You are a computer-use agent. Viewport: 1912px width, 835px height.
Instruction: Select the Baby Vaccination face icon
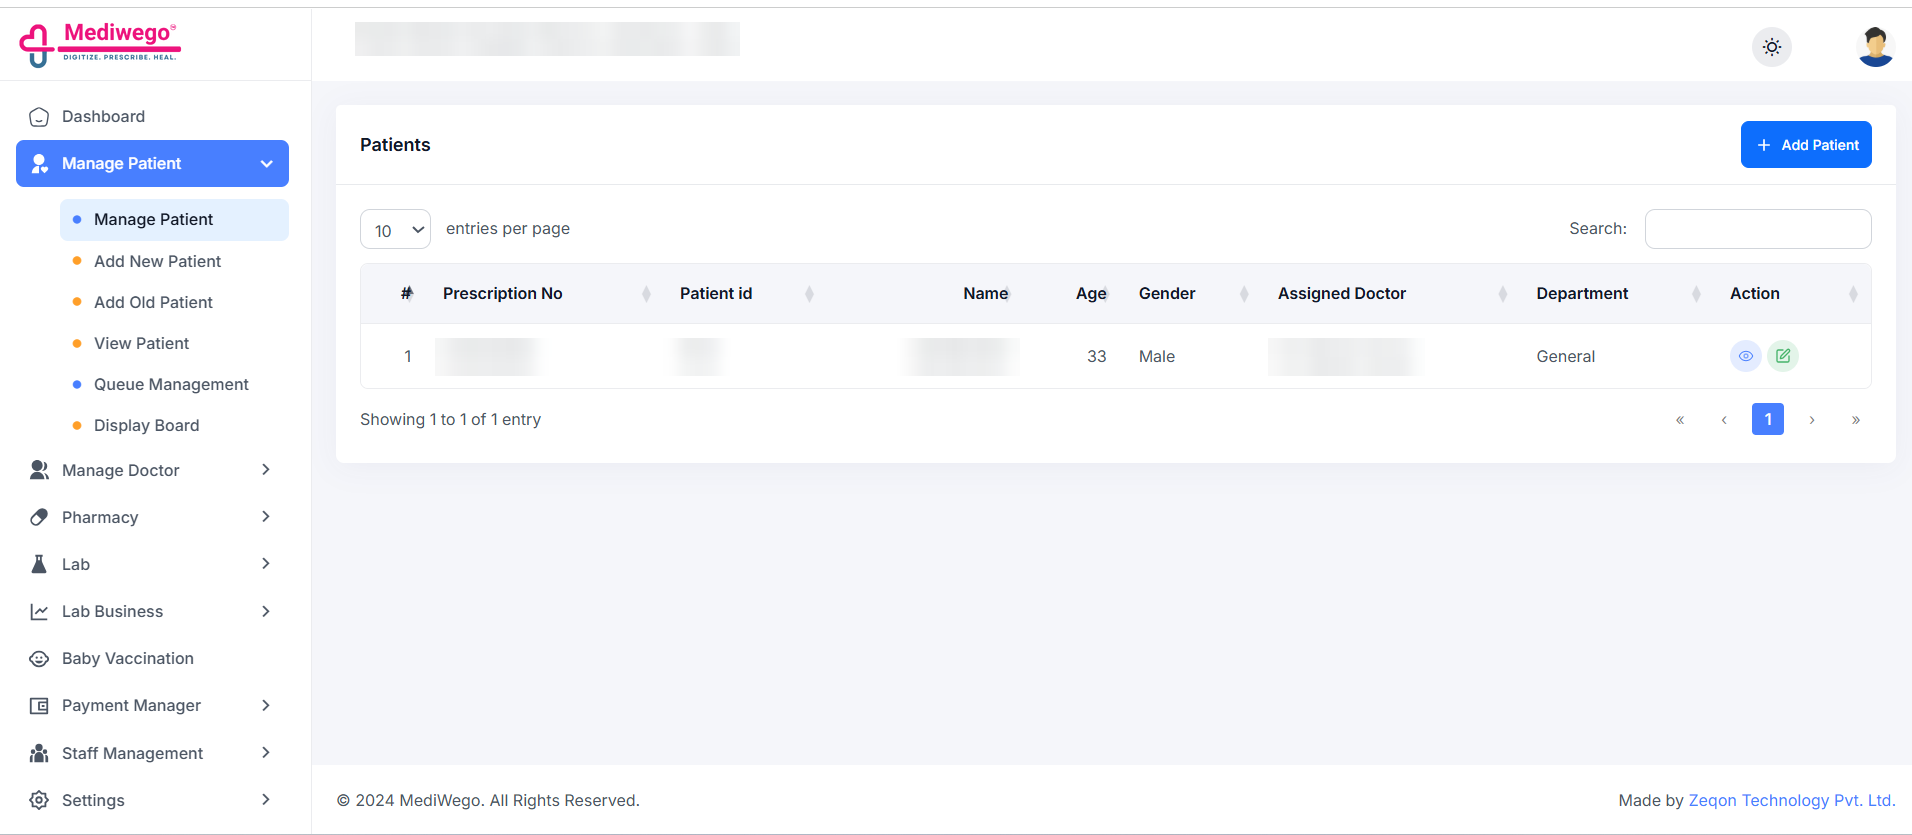click(x=39, y=658)
